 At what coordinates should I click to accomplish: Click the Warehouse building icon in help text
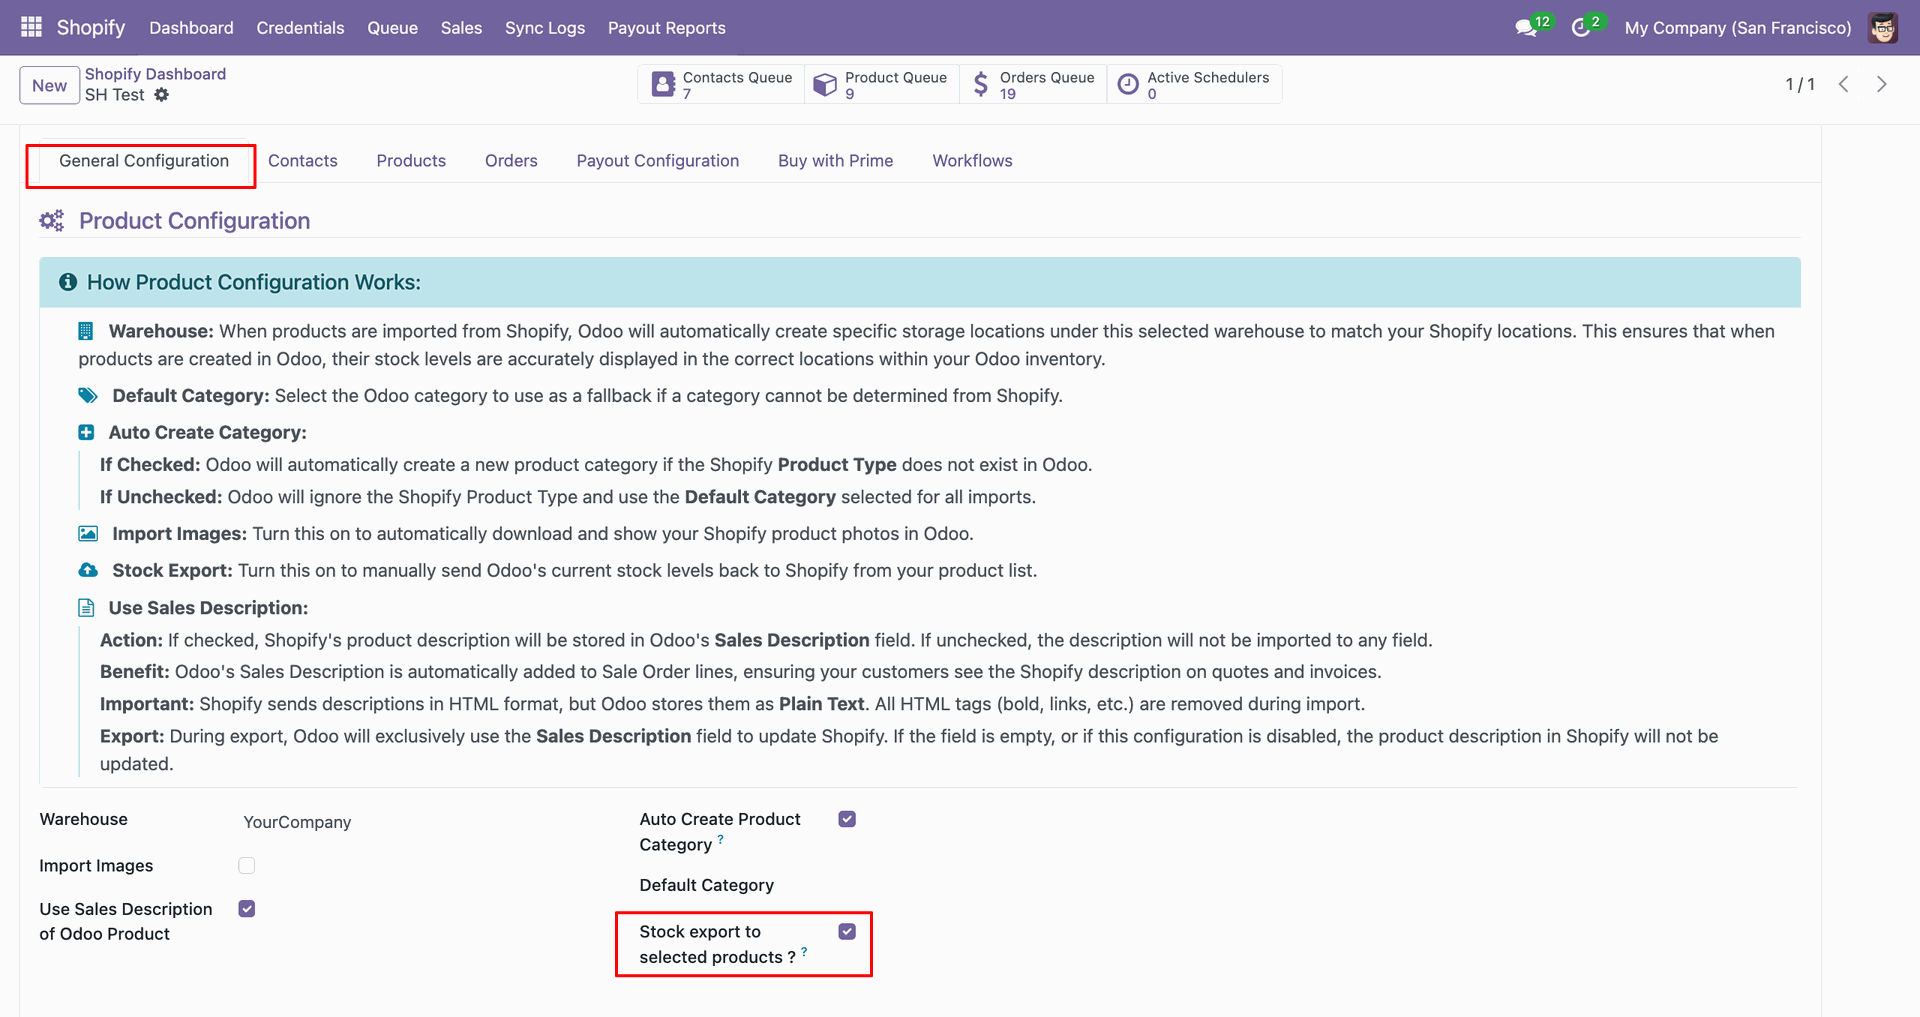[86, 331]
